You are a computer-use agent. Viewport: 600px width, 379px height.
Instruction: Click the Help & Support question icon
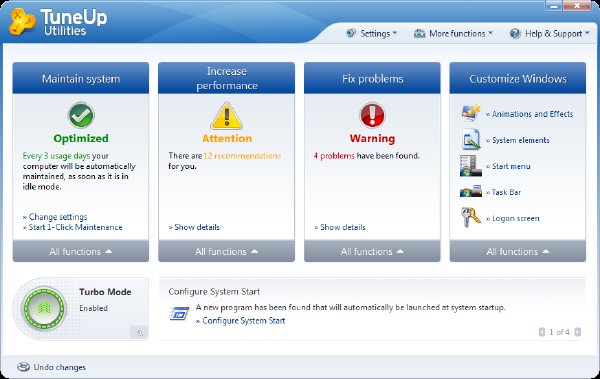[x=515, y=34]
